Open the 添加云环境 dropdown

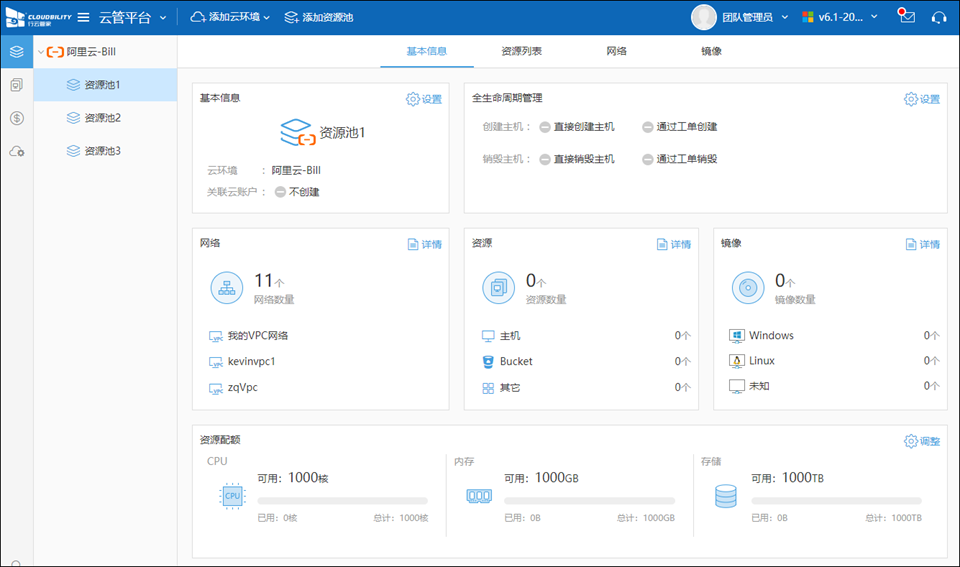[230, 17]
